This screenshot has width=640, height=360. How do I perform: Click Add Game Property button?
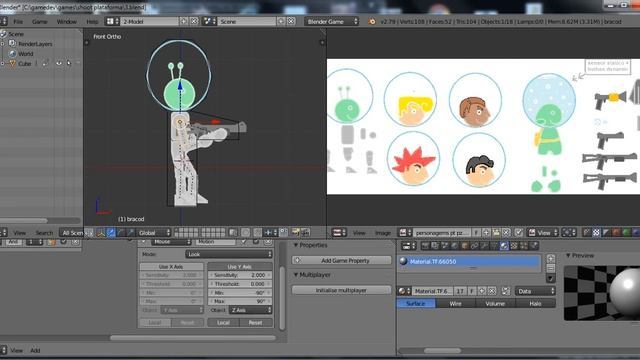(x=342, y=260)
